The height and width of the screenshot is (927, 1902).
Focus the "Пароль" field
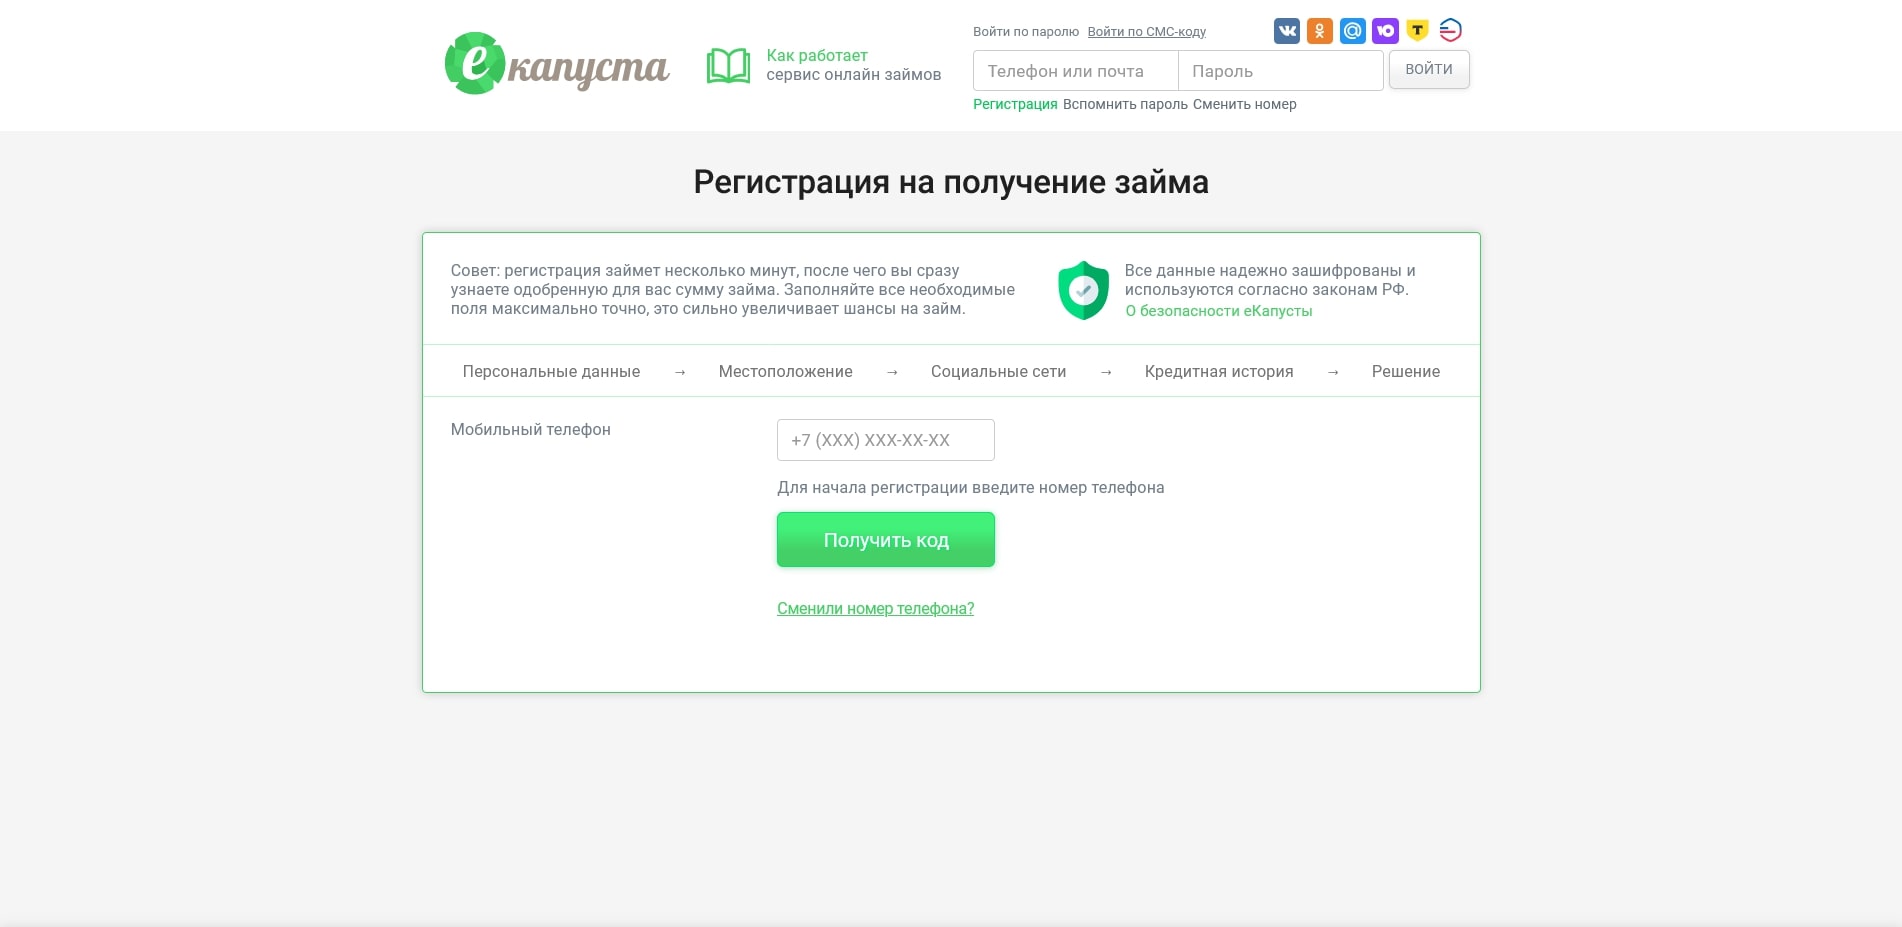tap(1281, 71)
